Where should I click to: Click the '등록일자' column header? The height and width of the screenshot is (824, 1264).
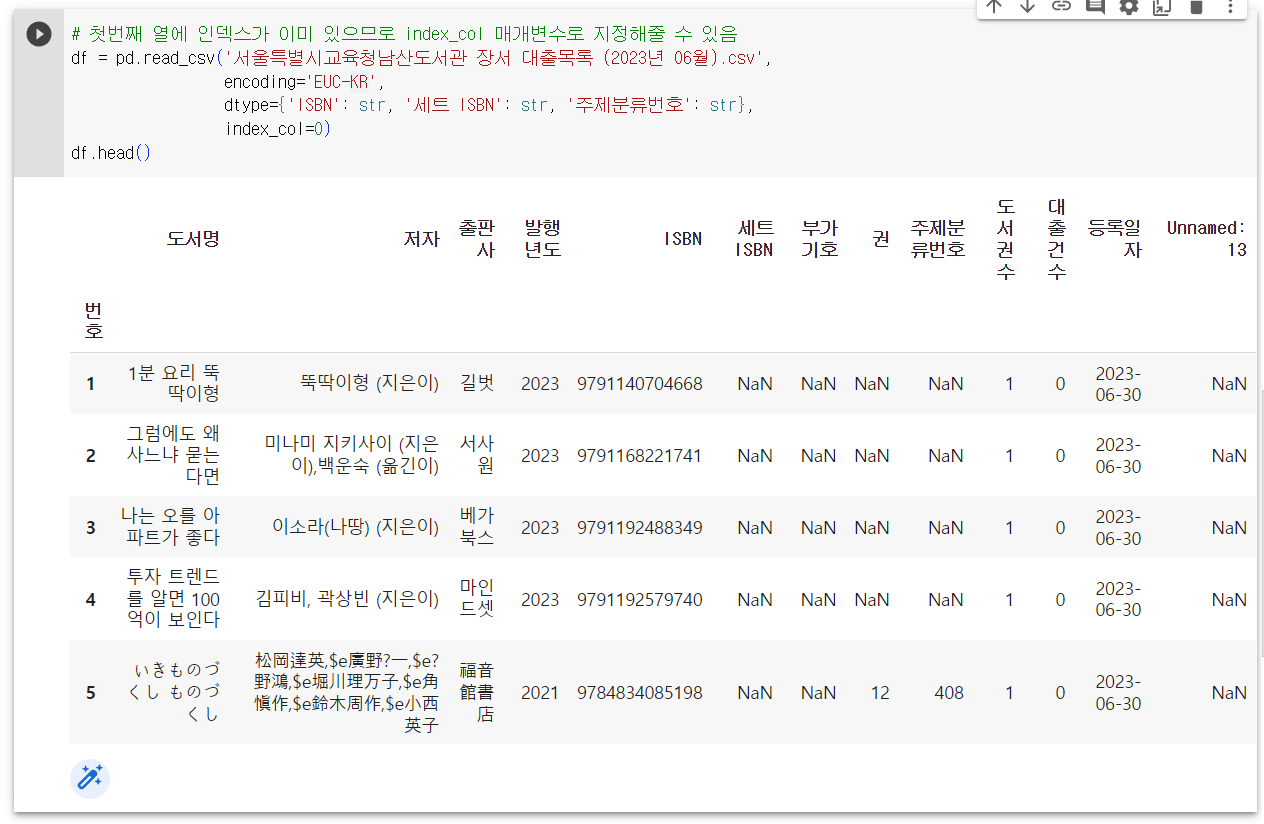point(1114,238)
